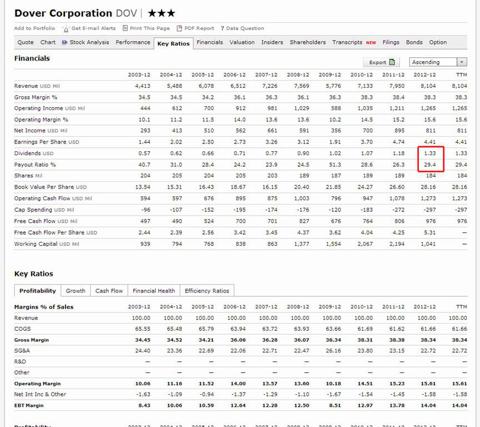Click the Ascending dropdown arrow button
The height and width of the screenshot is (427, 480).
tap(462, 62)
